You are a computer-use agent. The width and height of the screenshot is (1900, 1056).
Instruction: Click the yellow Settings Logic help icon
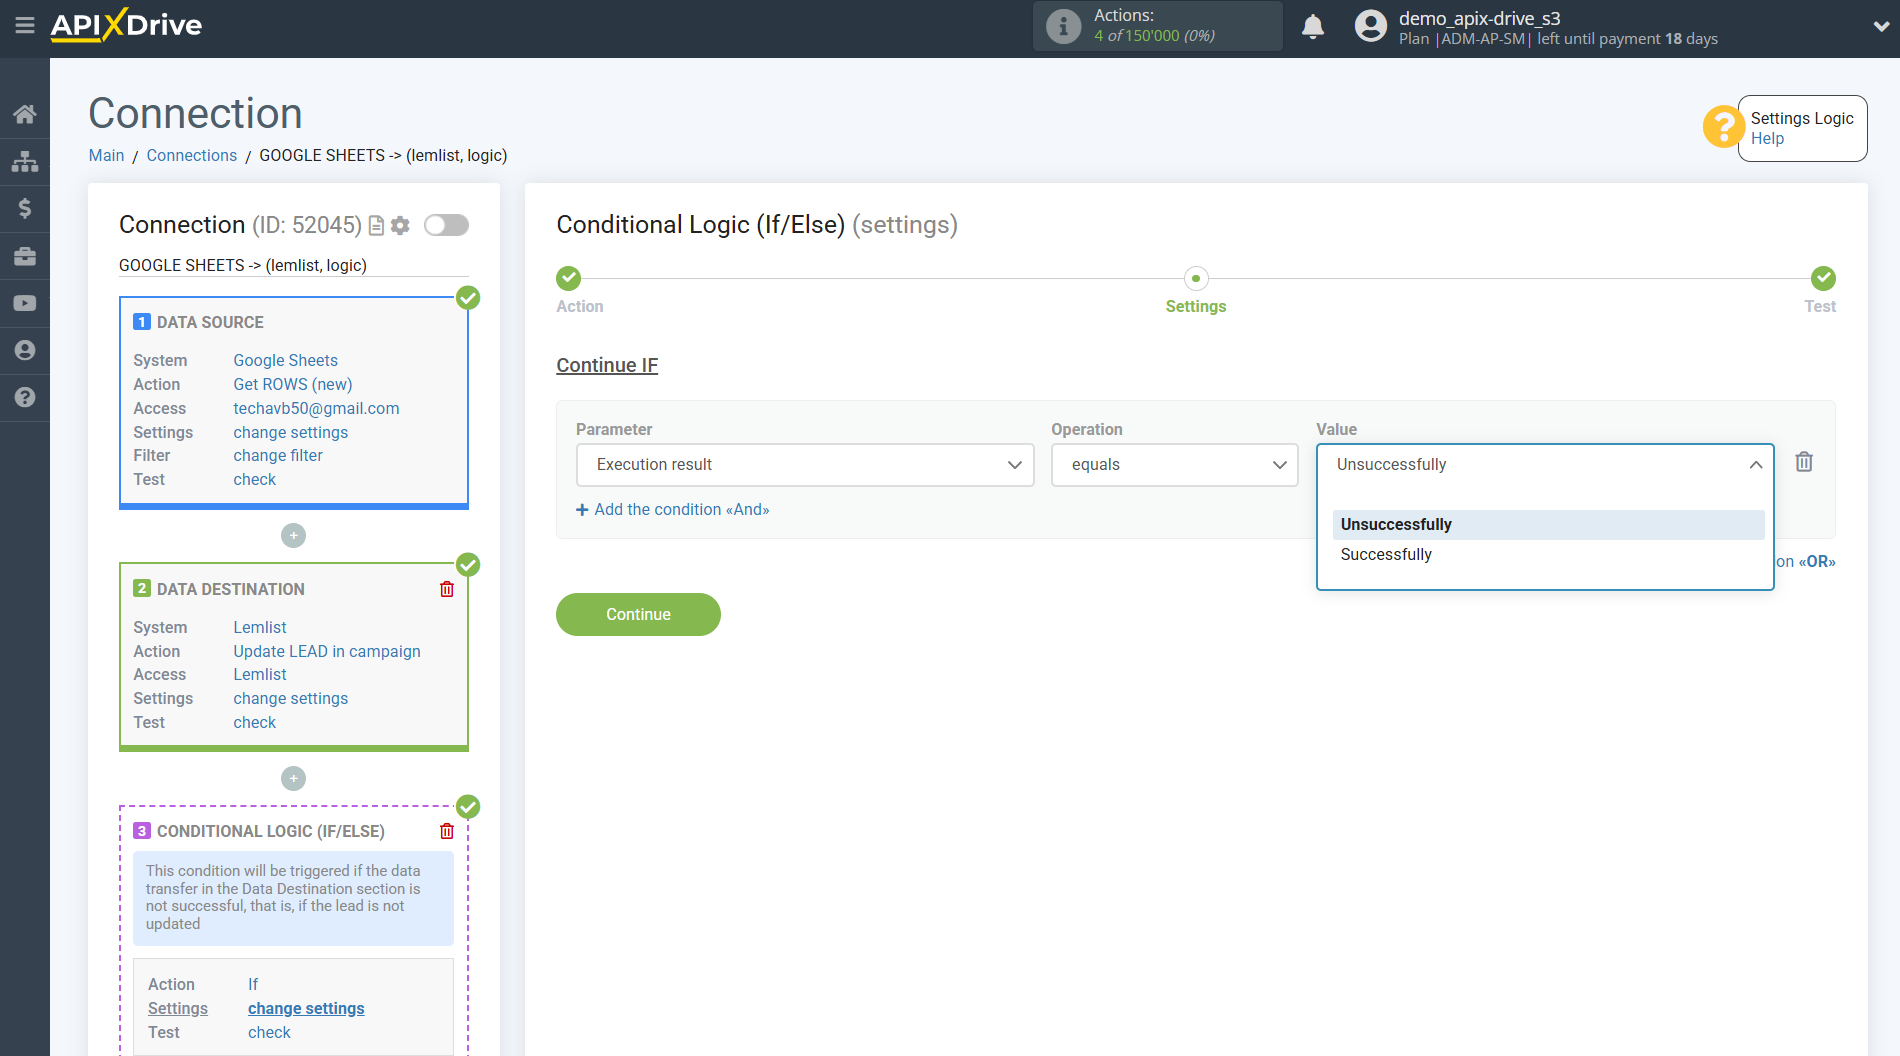tap(1723, 127)
